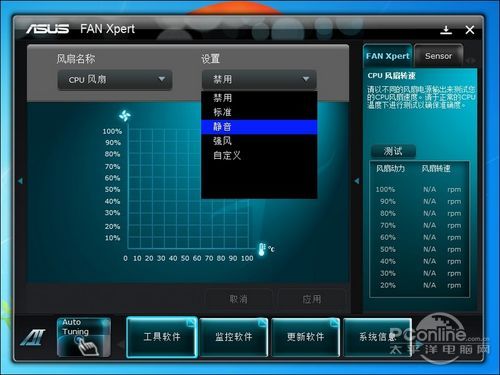Screen dimensions: 500x375
Task: Open the 工具软件 section
Action: (x=162, y=337)
